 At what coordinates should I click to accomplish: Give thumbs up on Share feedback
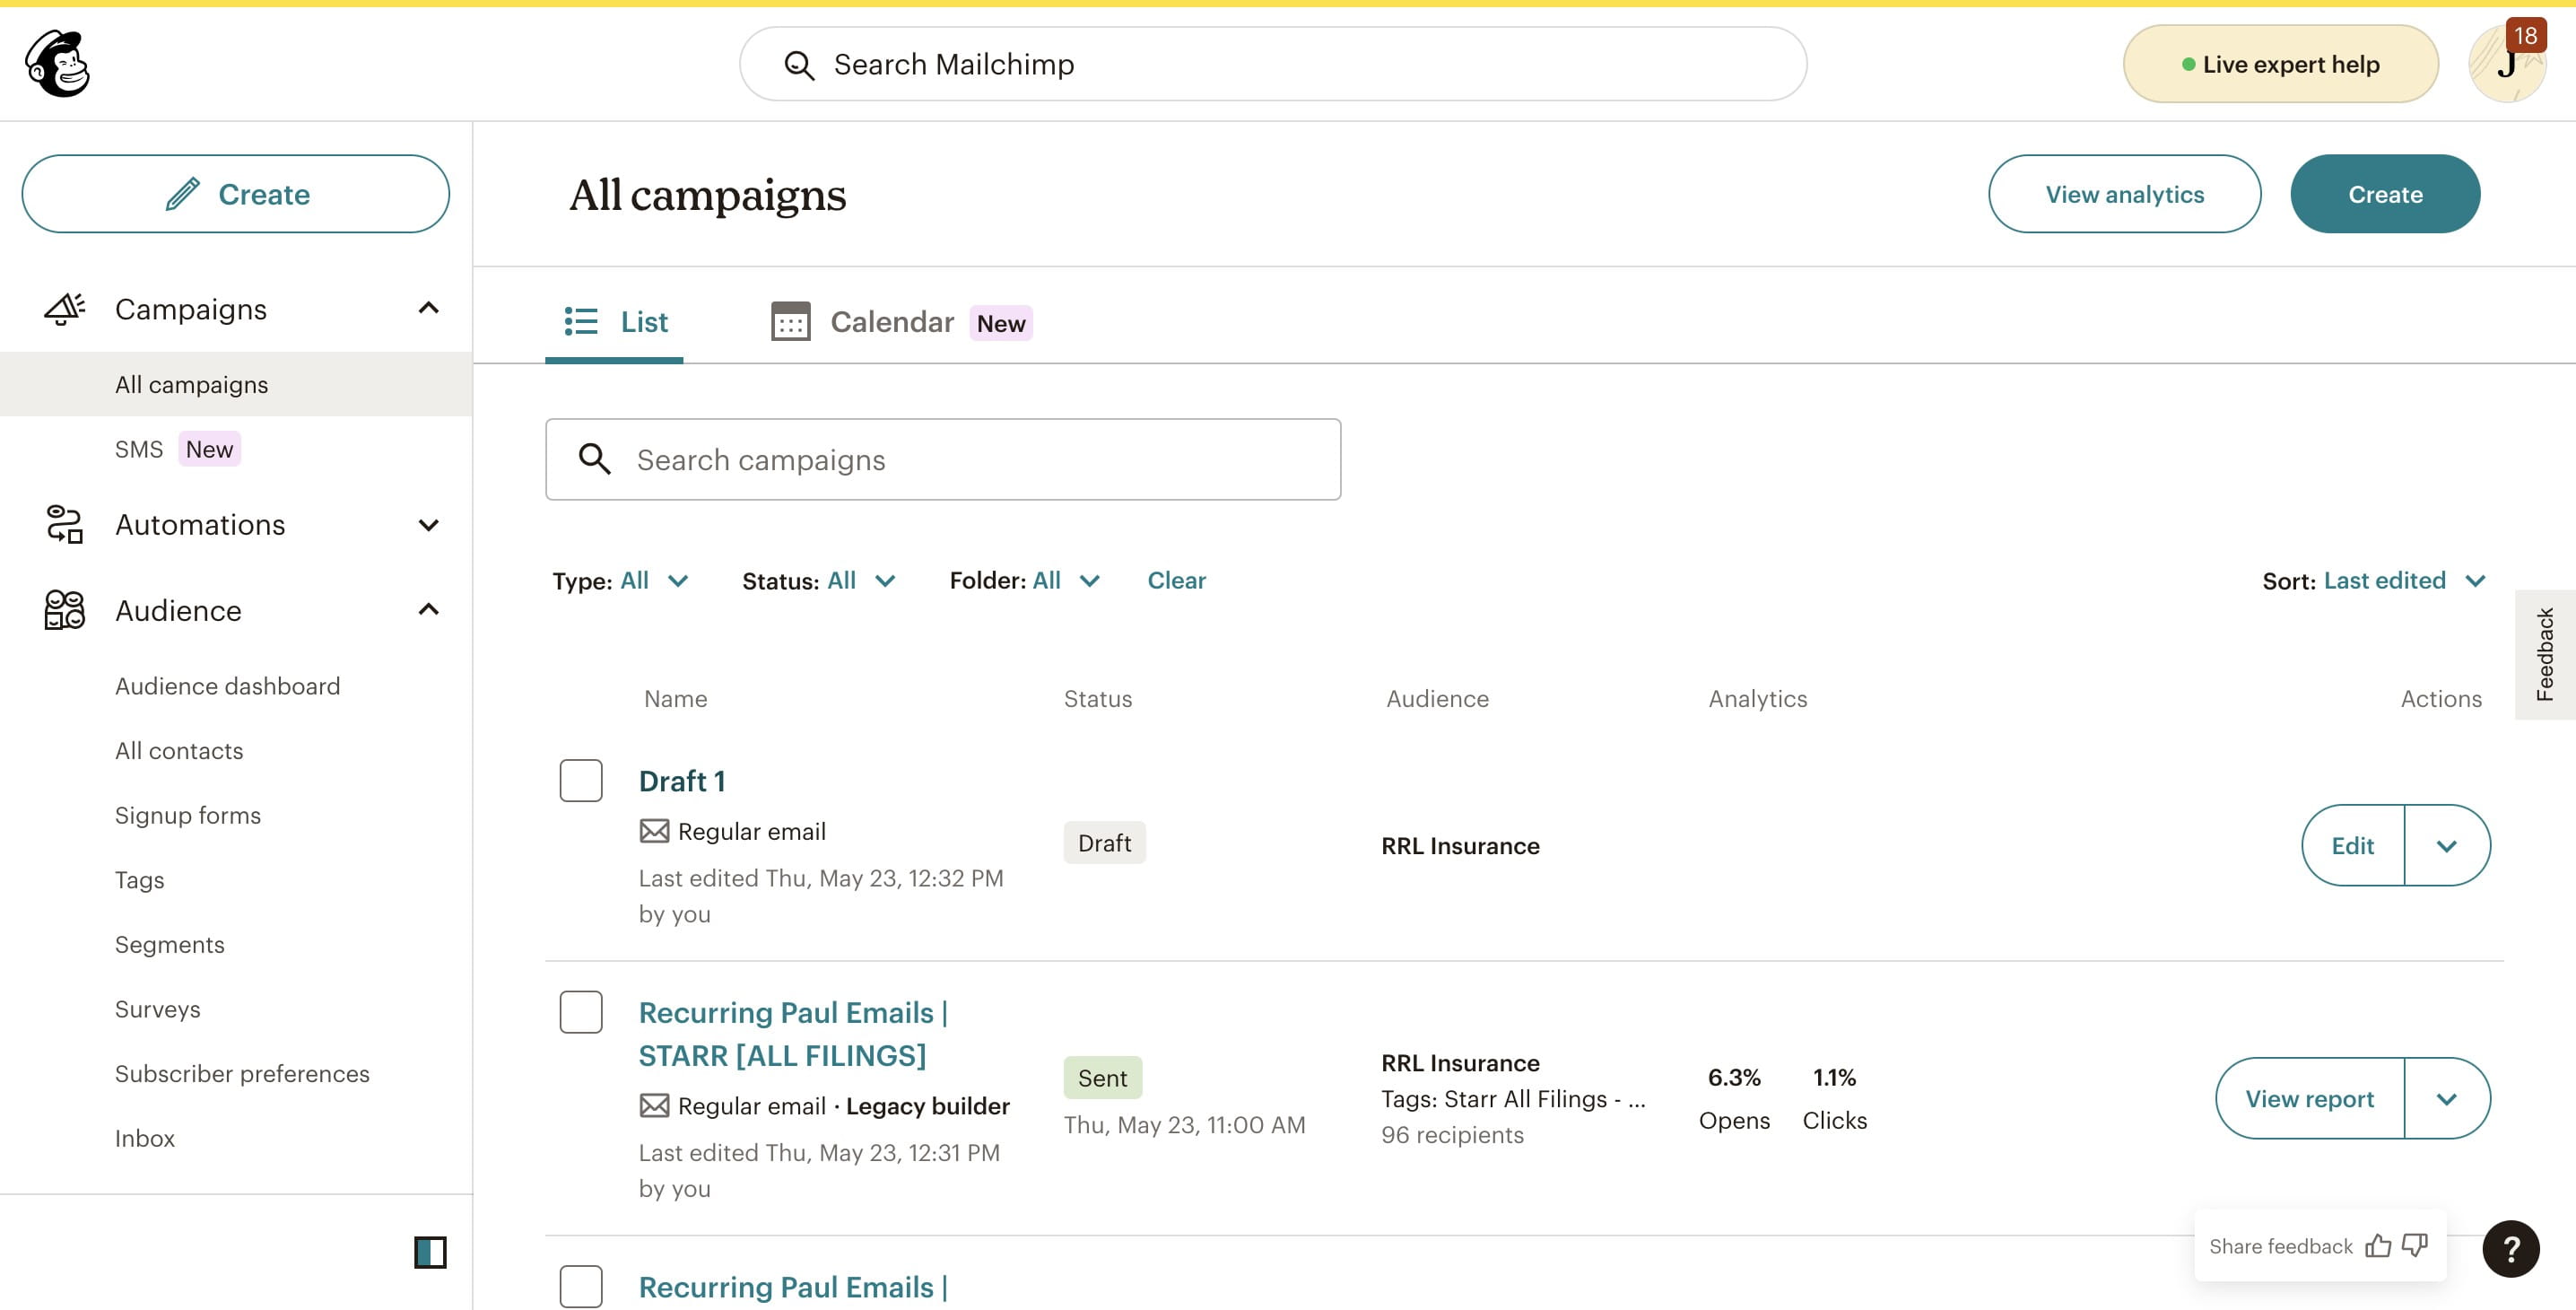(2379, 1246)
